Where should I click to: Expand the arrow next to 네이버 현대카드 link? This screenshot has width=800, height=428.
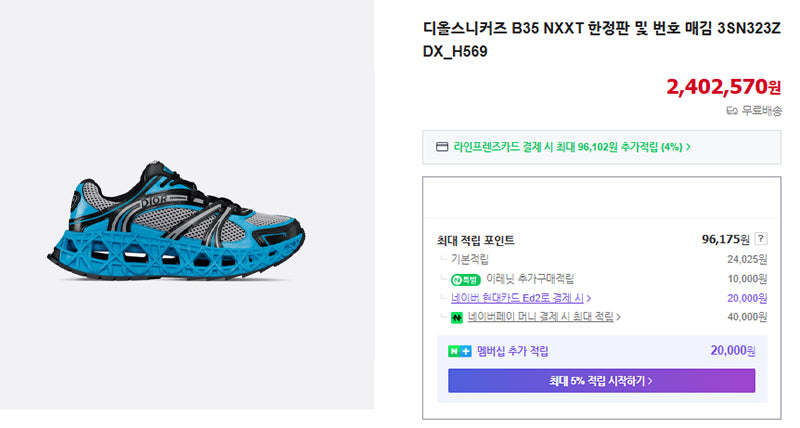coord(589,298)
